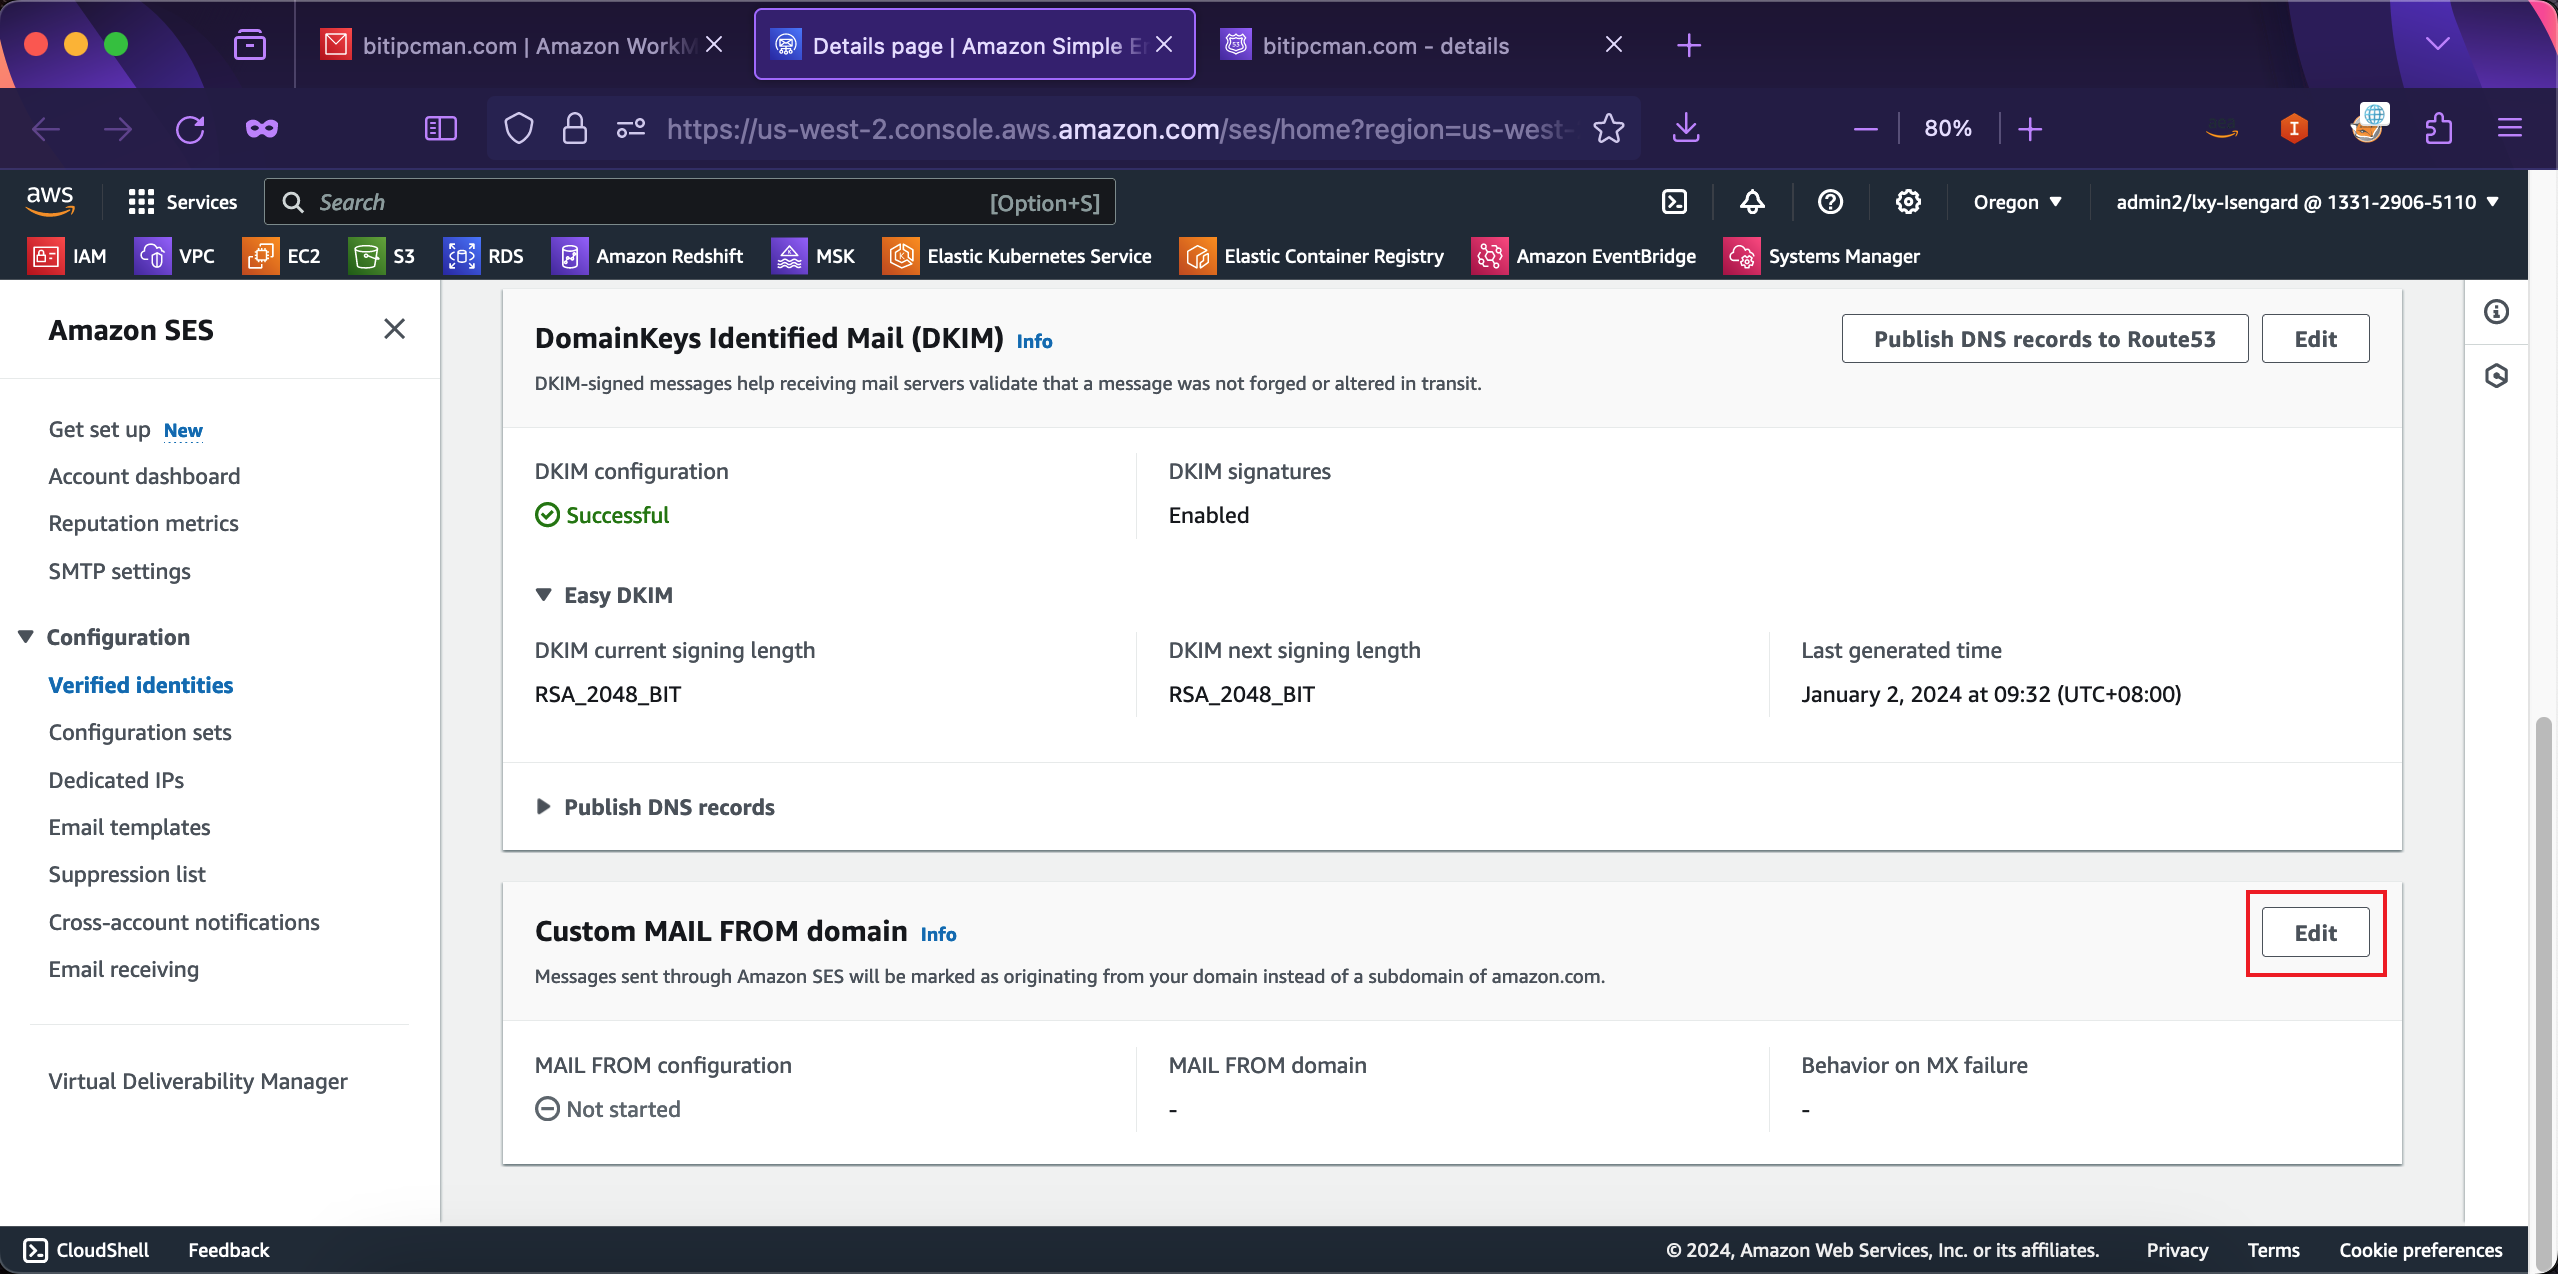Open the AWS home logo
2558x1274 pixels.
(x=50, y=201)
